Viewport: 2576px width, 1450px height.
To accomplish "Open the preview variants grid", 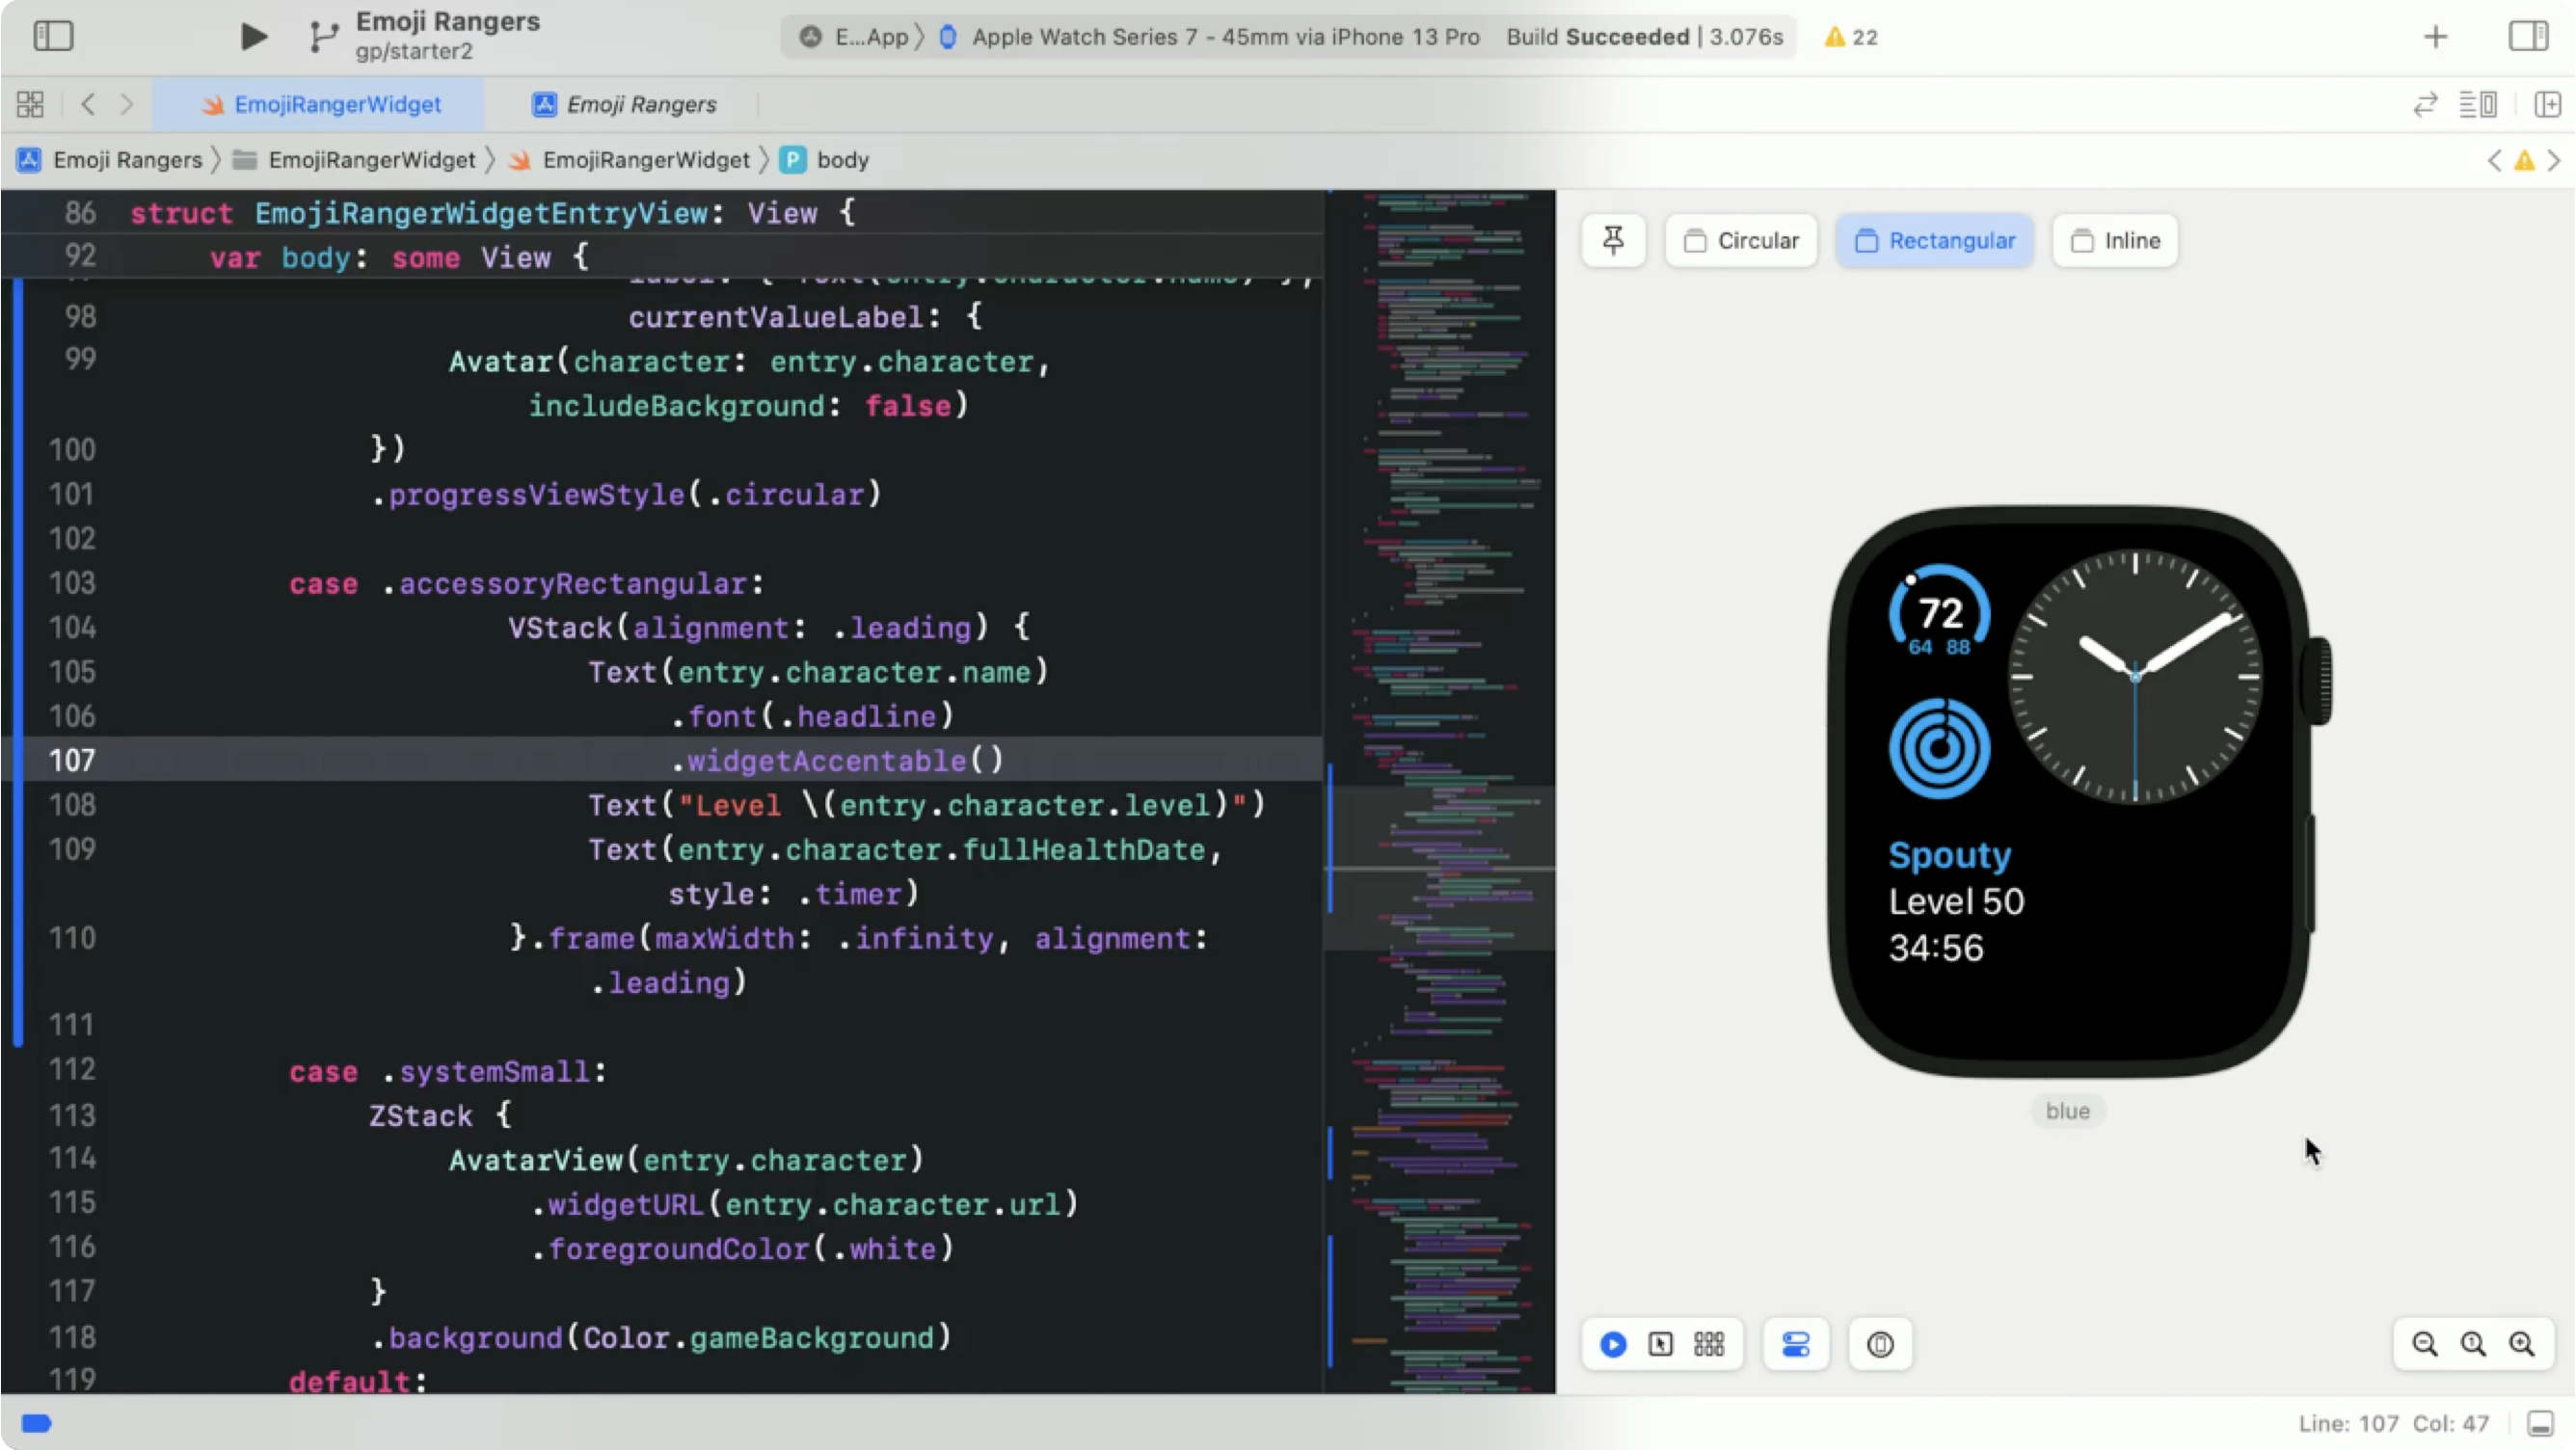I will pos(1709,1344).
